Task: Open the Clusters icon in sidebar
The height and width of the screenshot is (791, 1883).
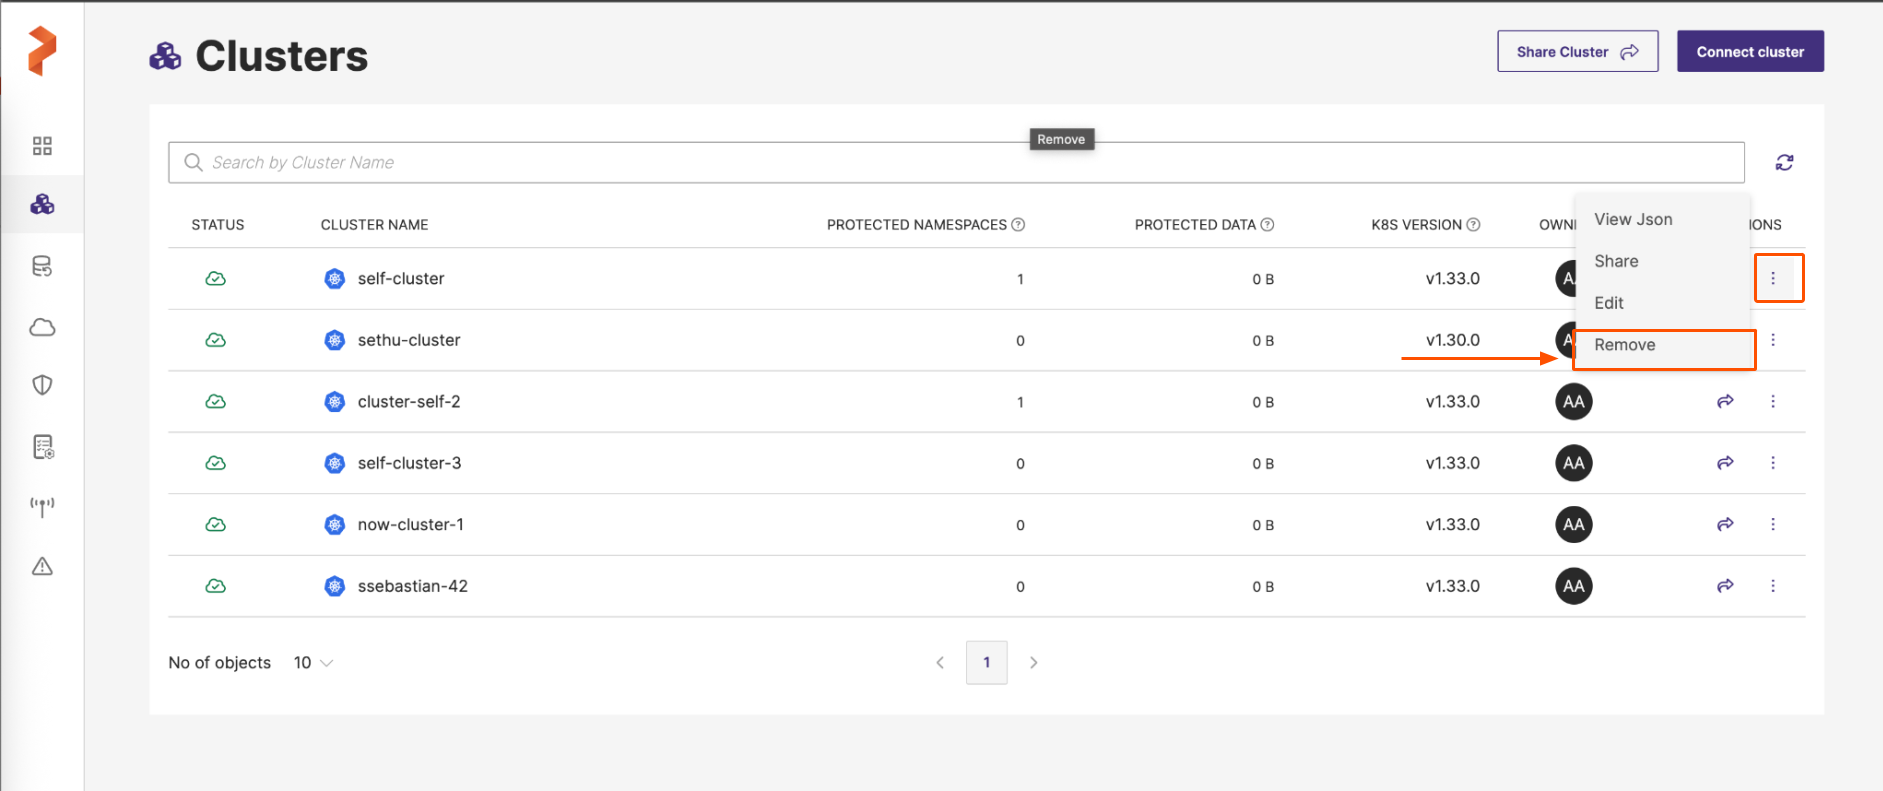Action: 42,205
